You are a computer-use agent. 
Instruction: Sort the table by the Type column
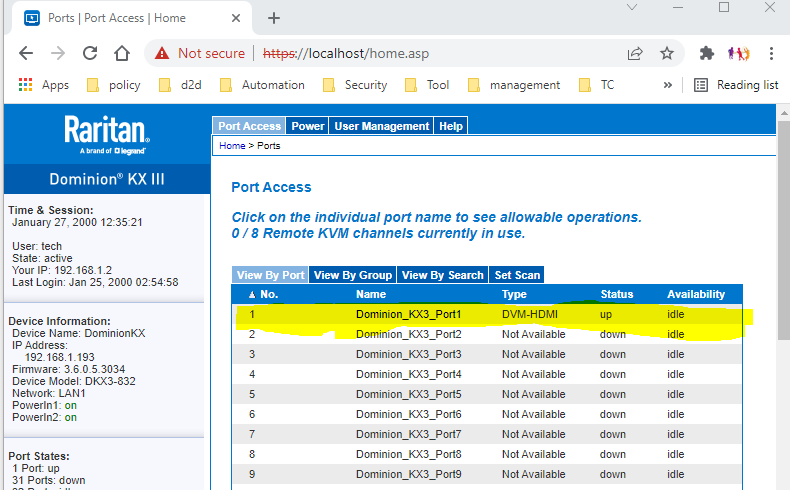[x=514, y=294]
